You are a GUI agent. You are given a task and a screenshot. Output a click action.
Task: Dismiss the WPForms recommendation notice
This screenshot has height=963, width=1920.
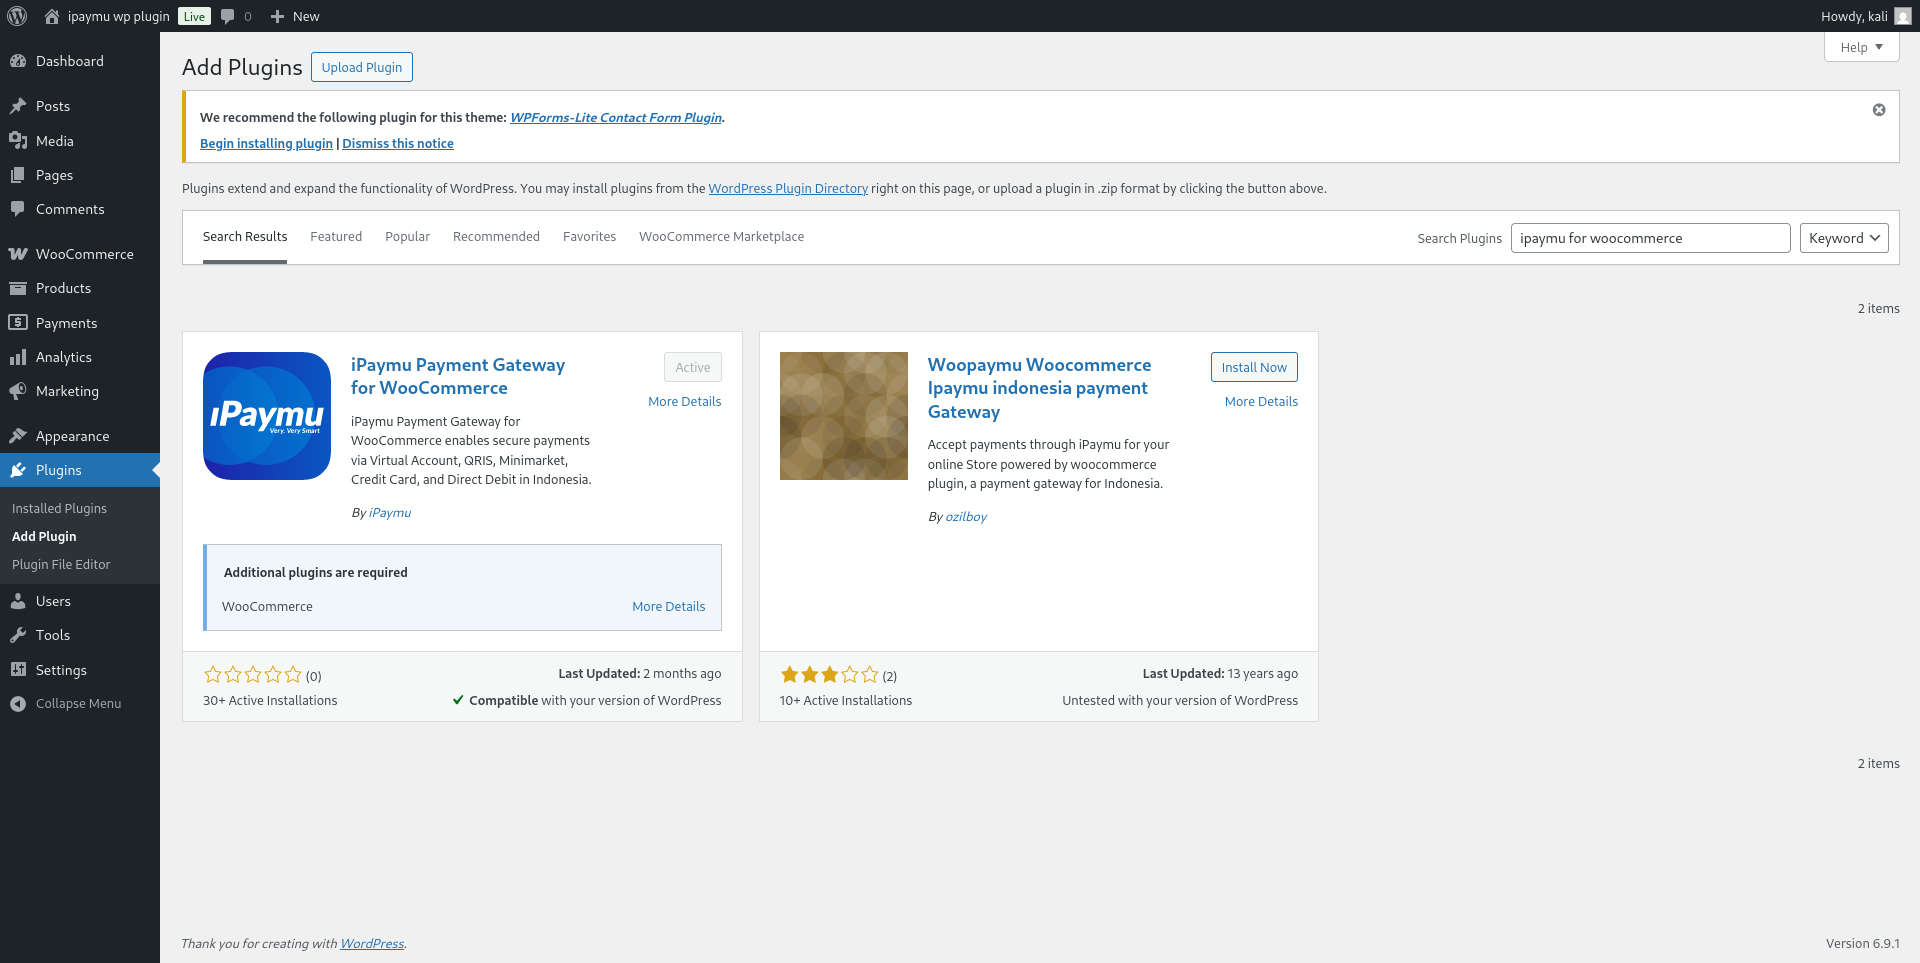pos(1879,110)
